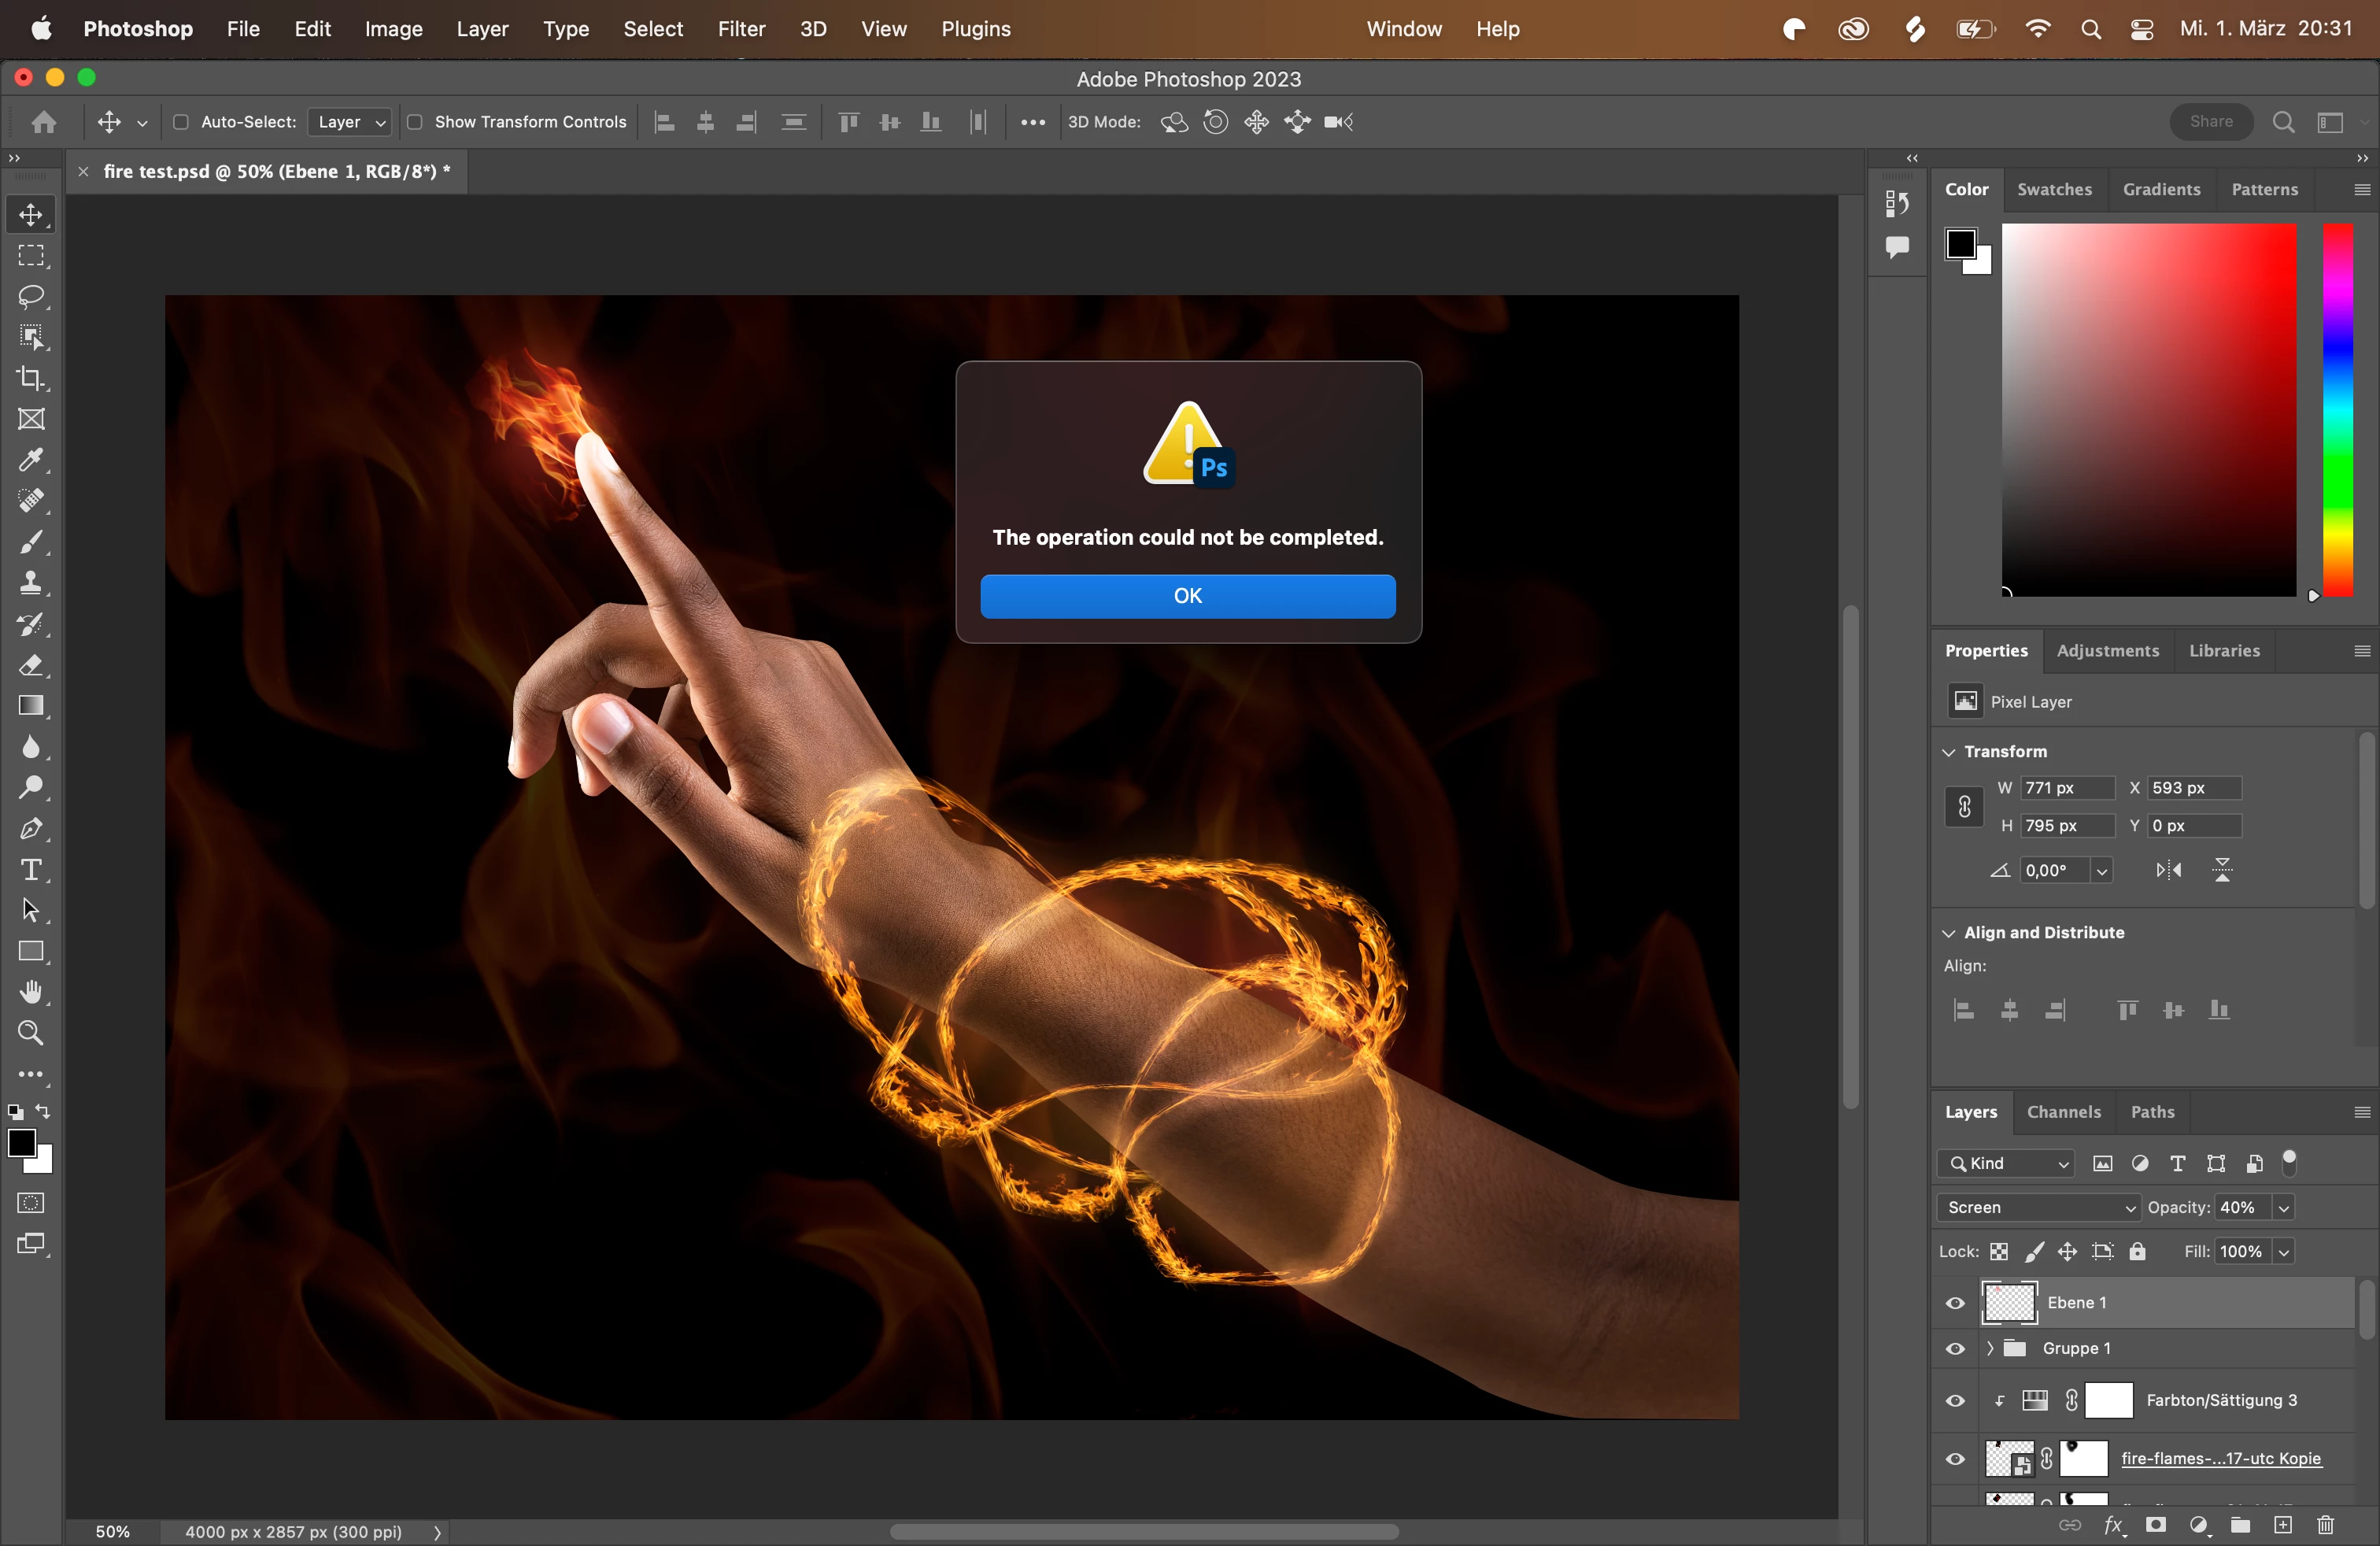Enable the Auto-Select checkbox
Image resolution: width=2380 pixels, height=1546 pixels.
click(x=181, y=122)
